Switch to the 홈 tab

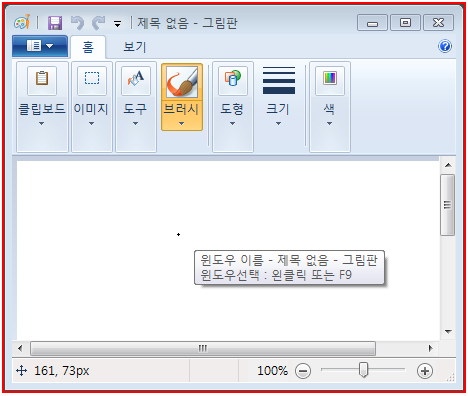pyautogui.click(x=88, y=47)
